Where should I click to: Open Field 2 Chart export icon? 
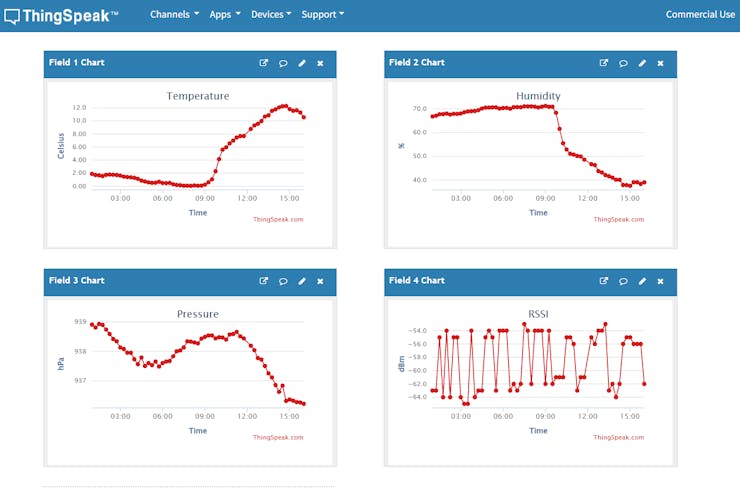(x=604, y=63)
